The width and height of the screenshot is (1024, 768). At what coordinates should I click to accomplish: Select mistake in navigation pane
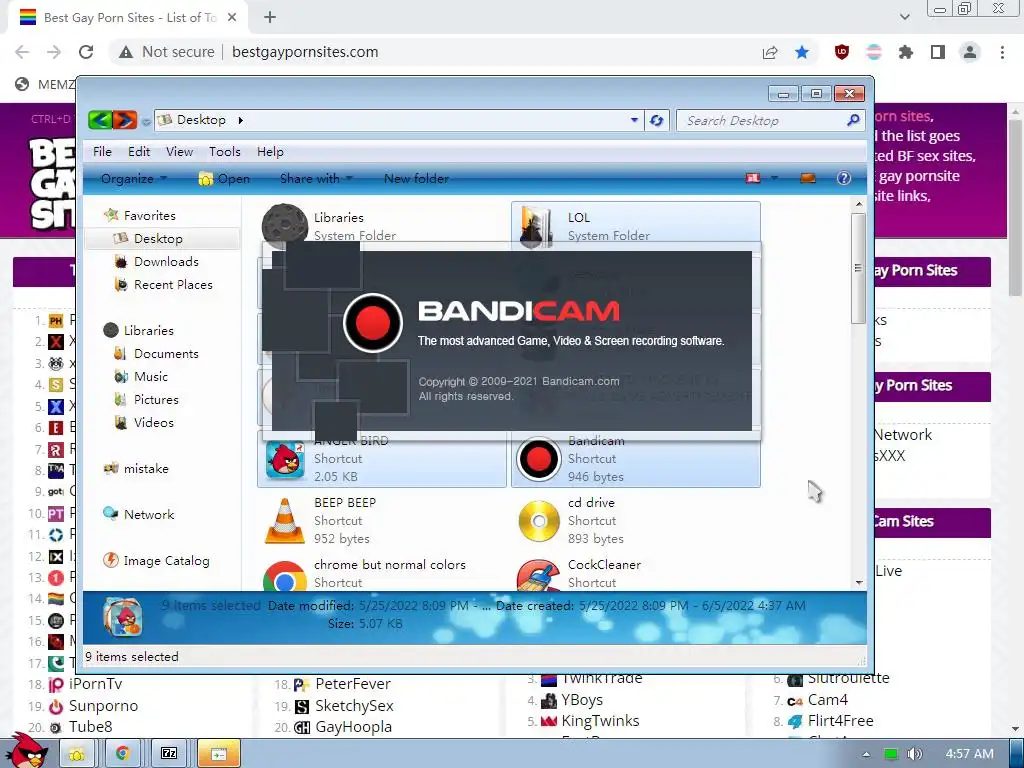point(146,469)
